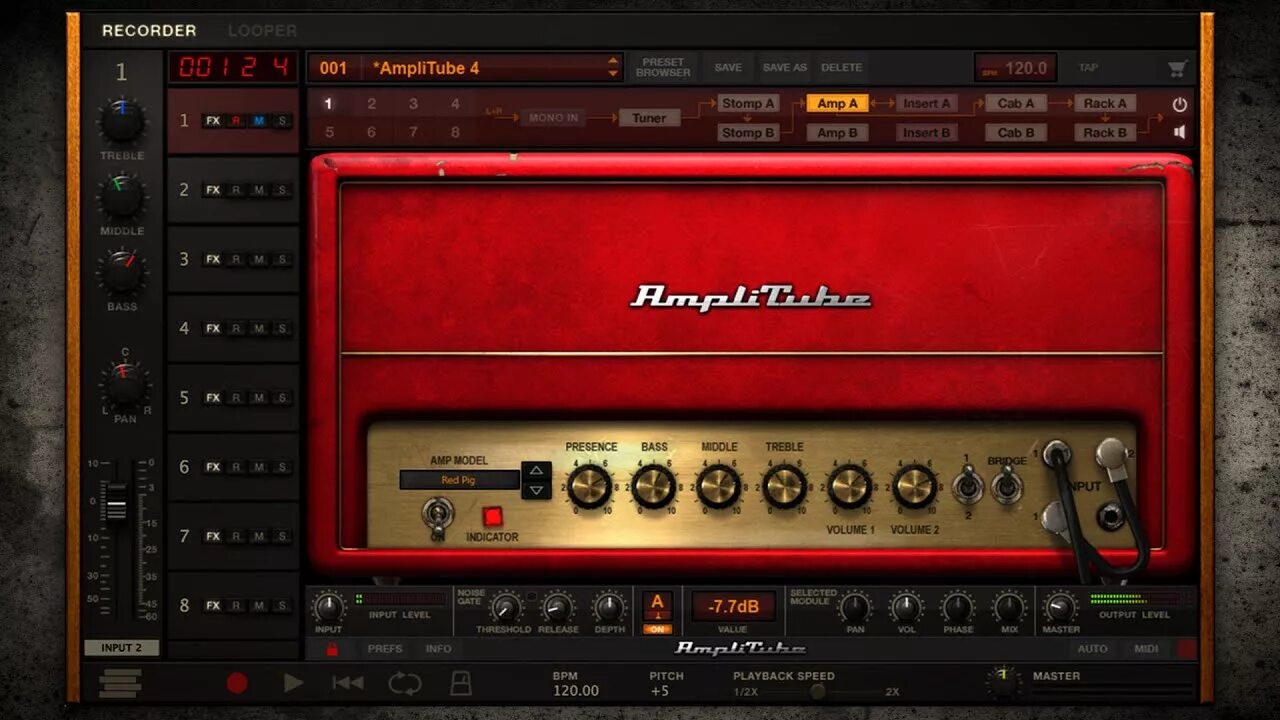Start playback with the play button
This screenshot has width=1280, height=720.
click(293, 683)
